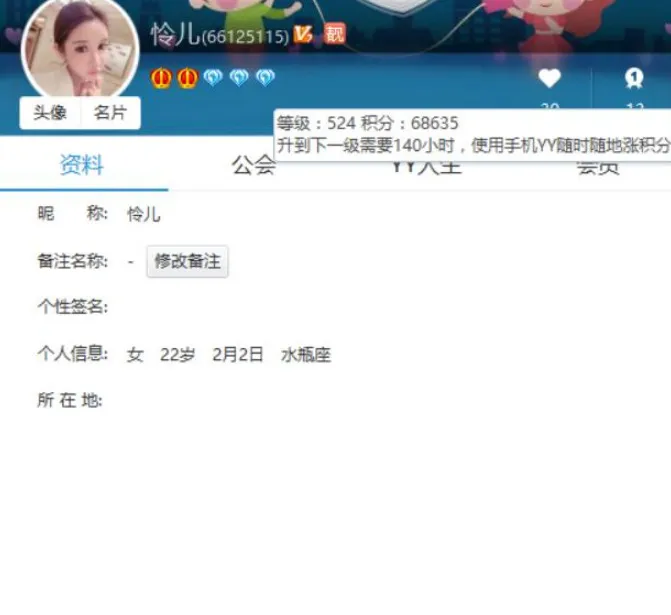
Task: Click the middle blue diamond level icon
Action: 239,77
